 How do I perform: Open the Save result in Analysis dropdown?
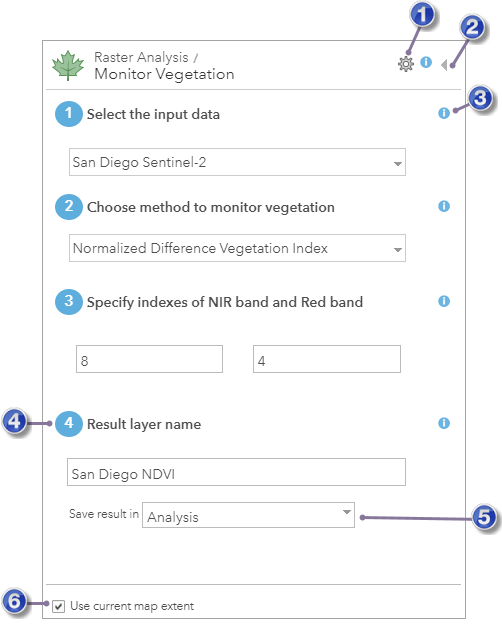pyautogui.click(x=248, y=515)
